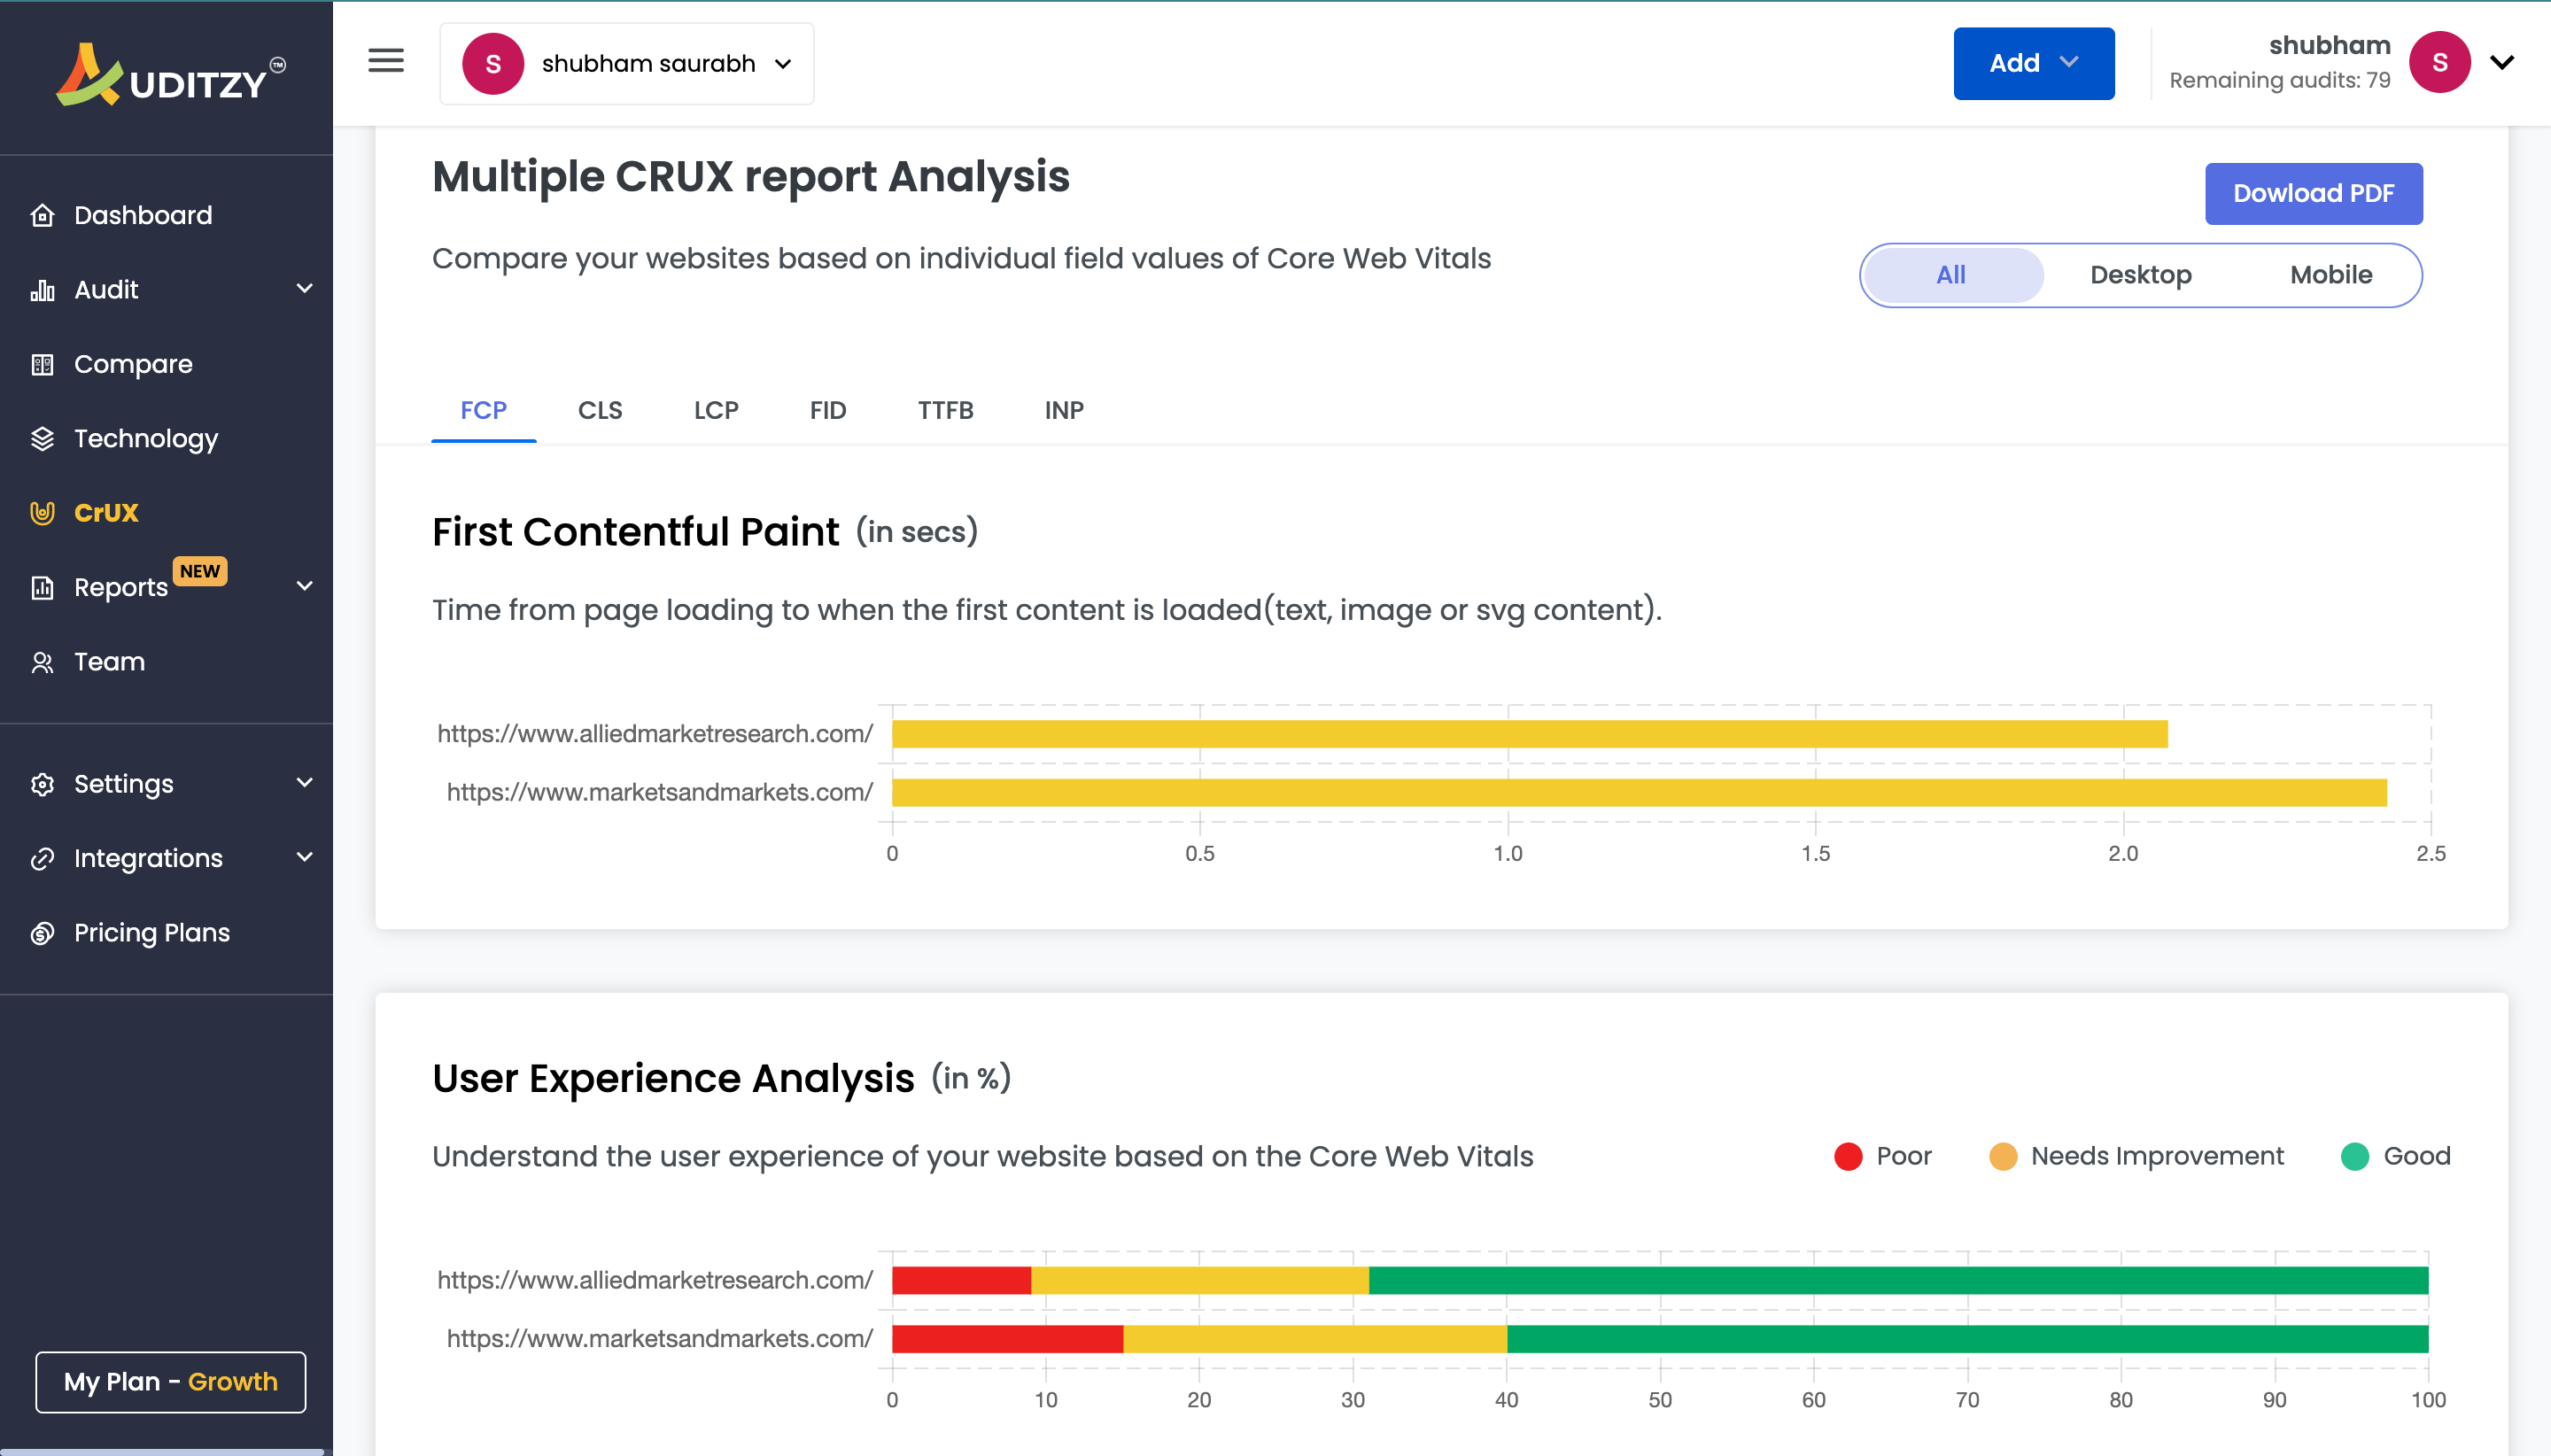The height and width of the screenshot is (1456, 2551).
Task: Click the Dashboard home icon
Action: point(42,215)
